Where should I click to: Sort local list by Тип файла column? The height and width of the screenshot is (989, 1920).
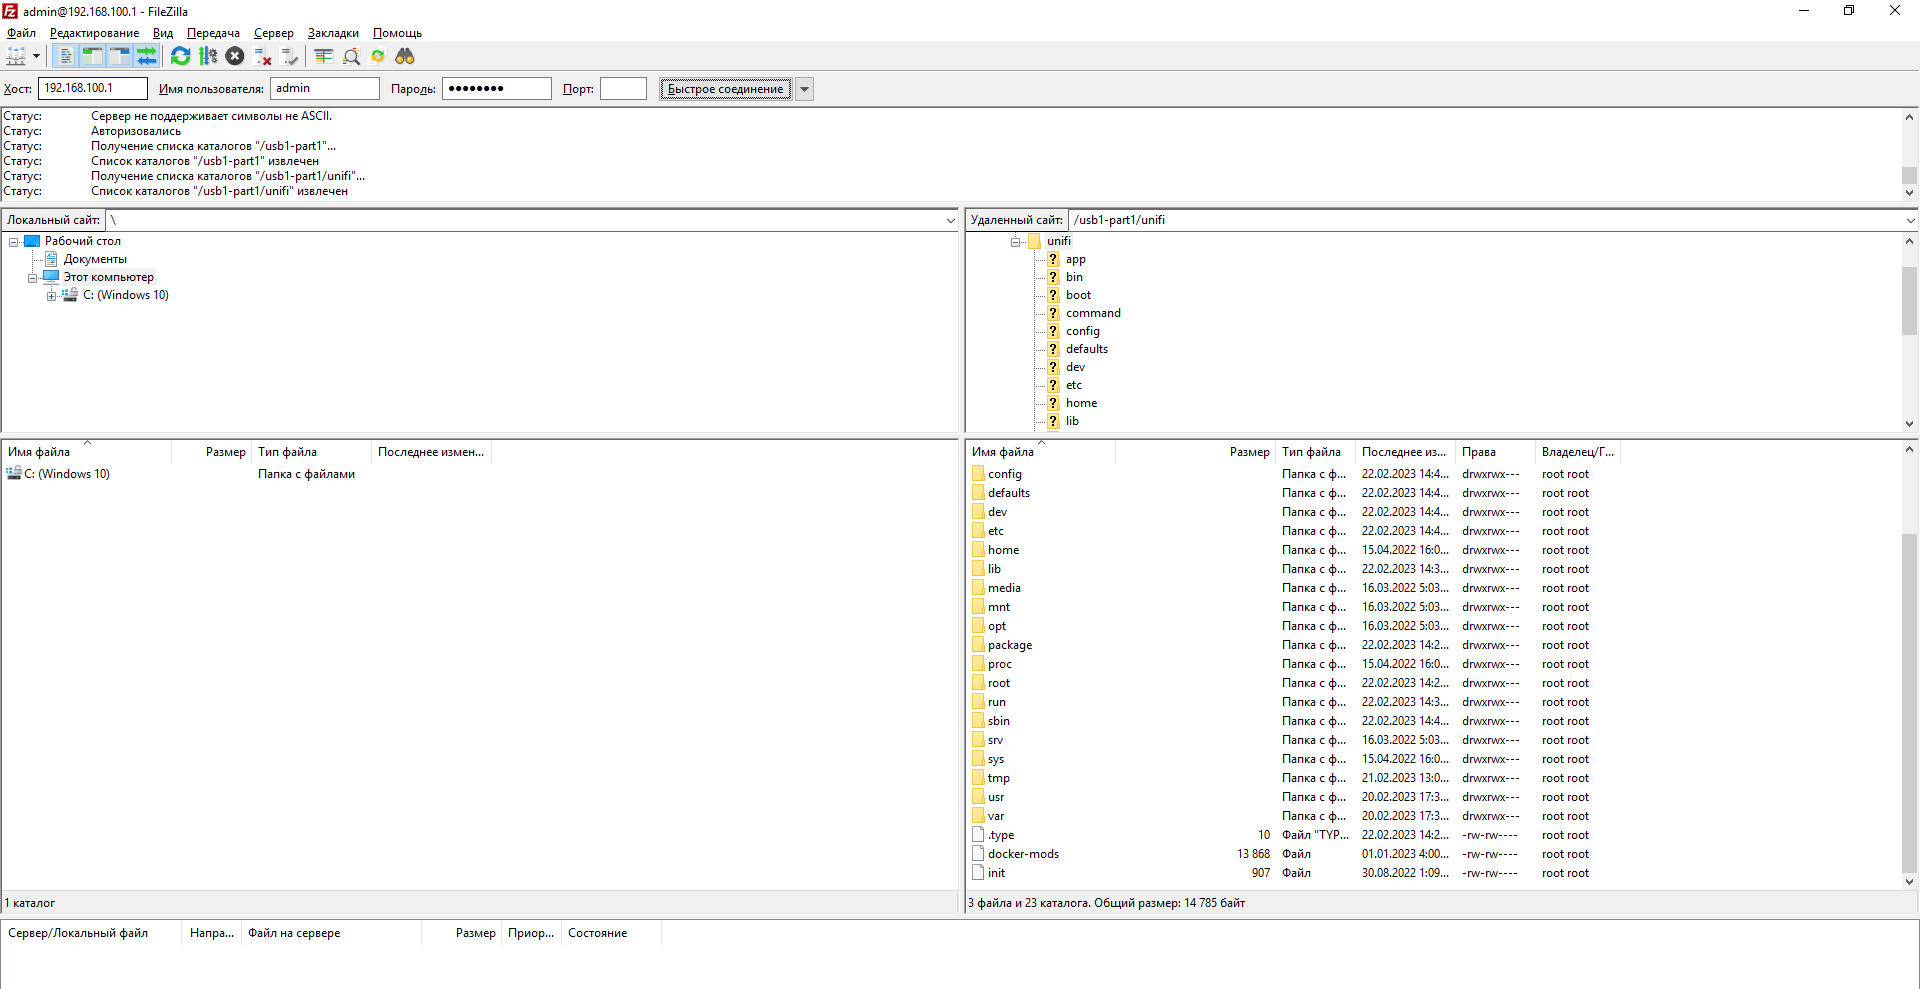[311, 452]
